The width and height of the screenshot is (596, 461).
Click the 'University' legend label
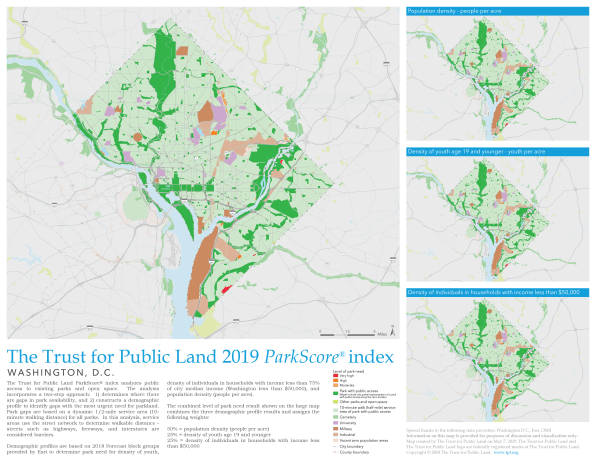348,423
